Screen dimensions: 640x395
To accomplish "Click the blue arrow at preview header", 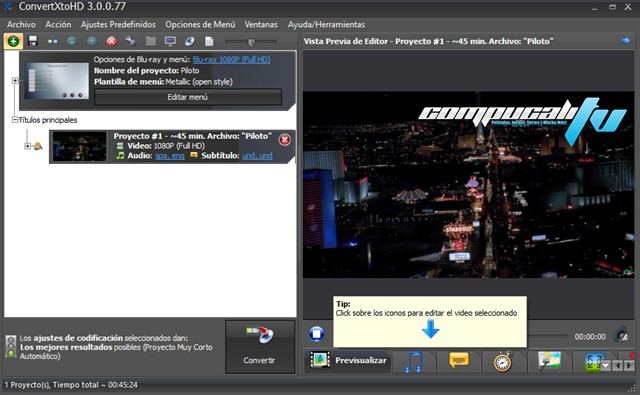I will 625,40.
